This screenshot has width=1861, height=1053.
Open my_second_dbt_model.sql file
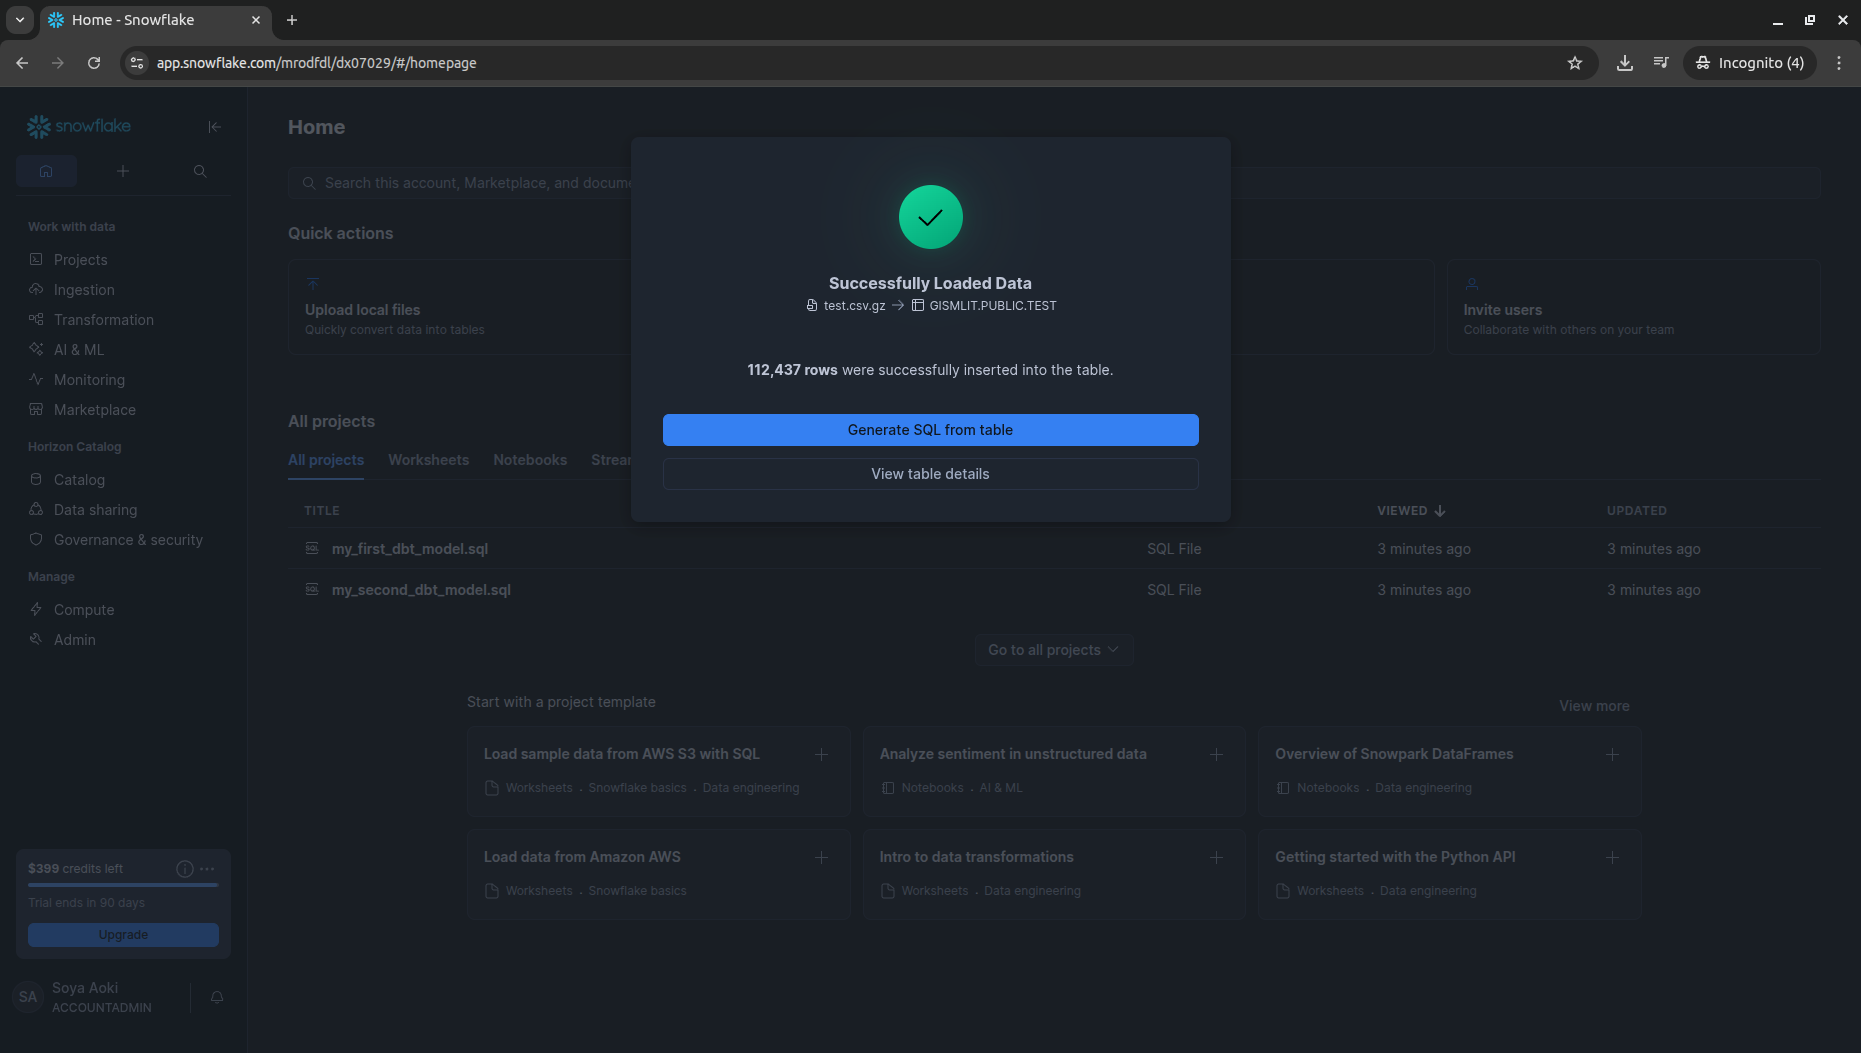tap(421, 590)
